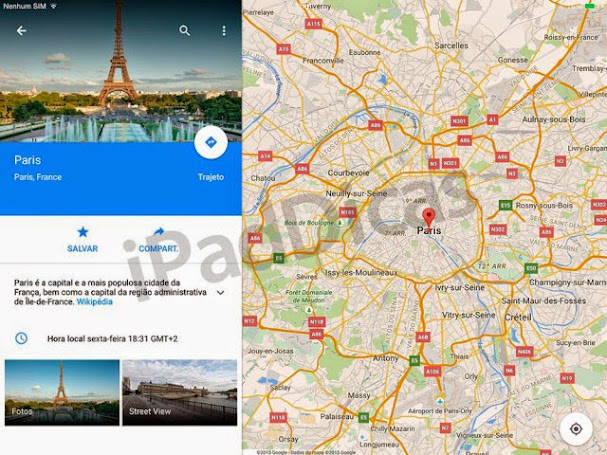The image size is (607, 455).
Task: Tap the Paris title in blue header
Action: coord(27,160)
